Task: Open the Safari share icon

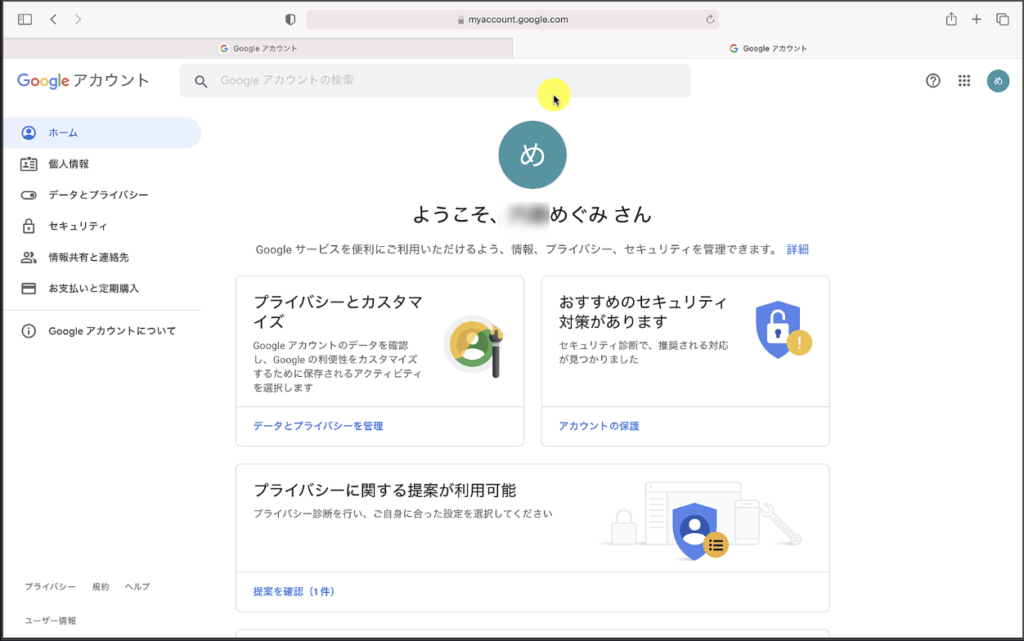Action: coord(952,19)
